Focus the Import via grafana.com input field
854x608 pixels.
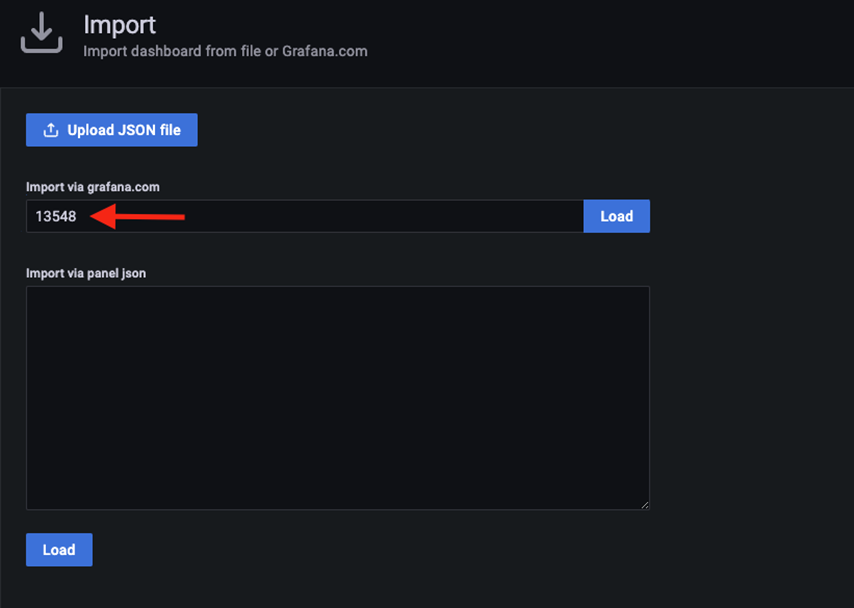(305, 216)
